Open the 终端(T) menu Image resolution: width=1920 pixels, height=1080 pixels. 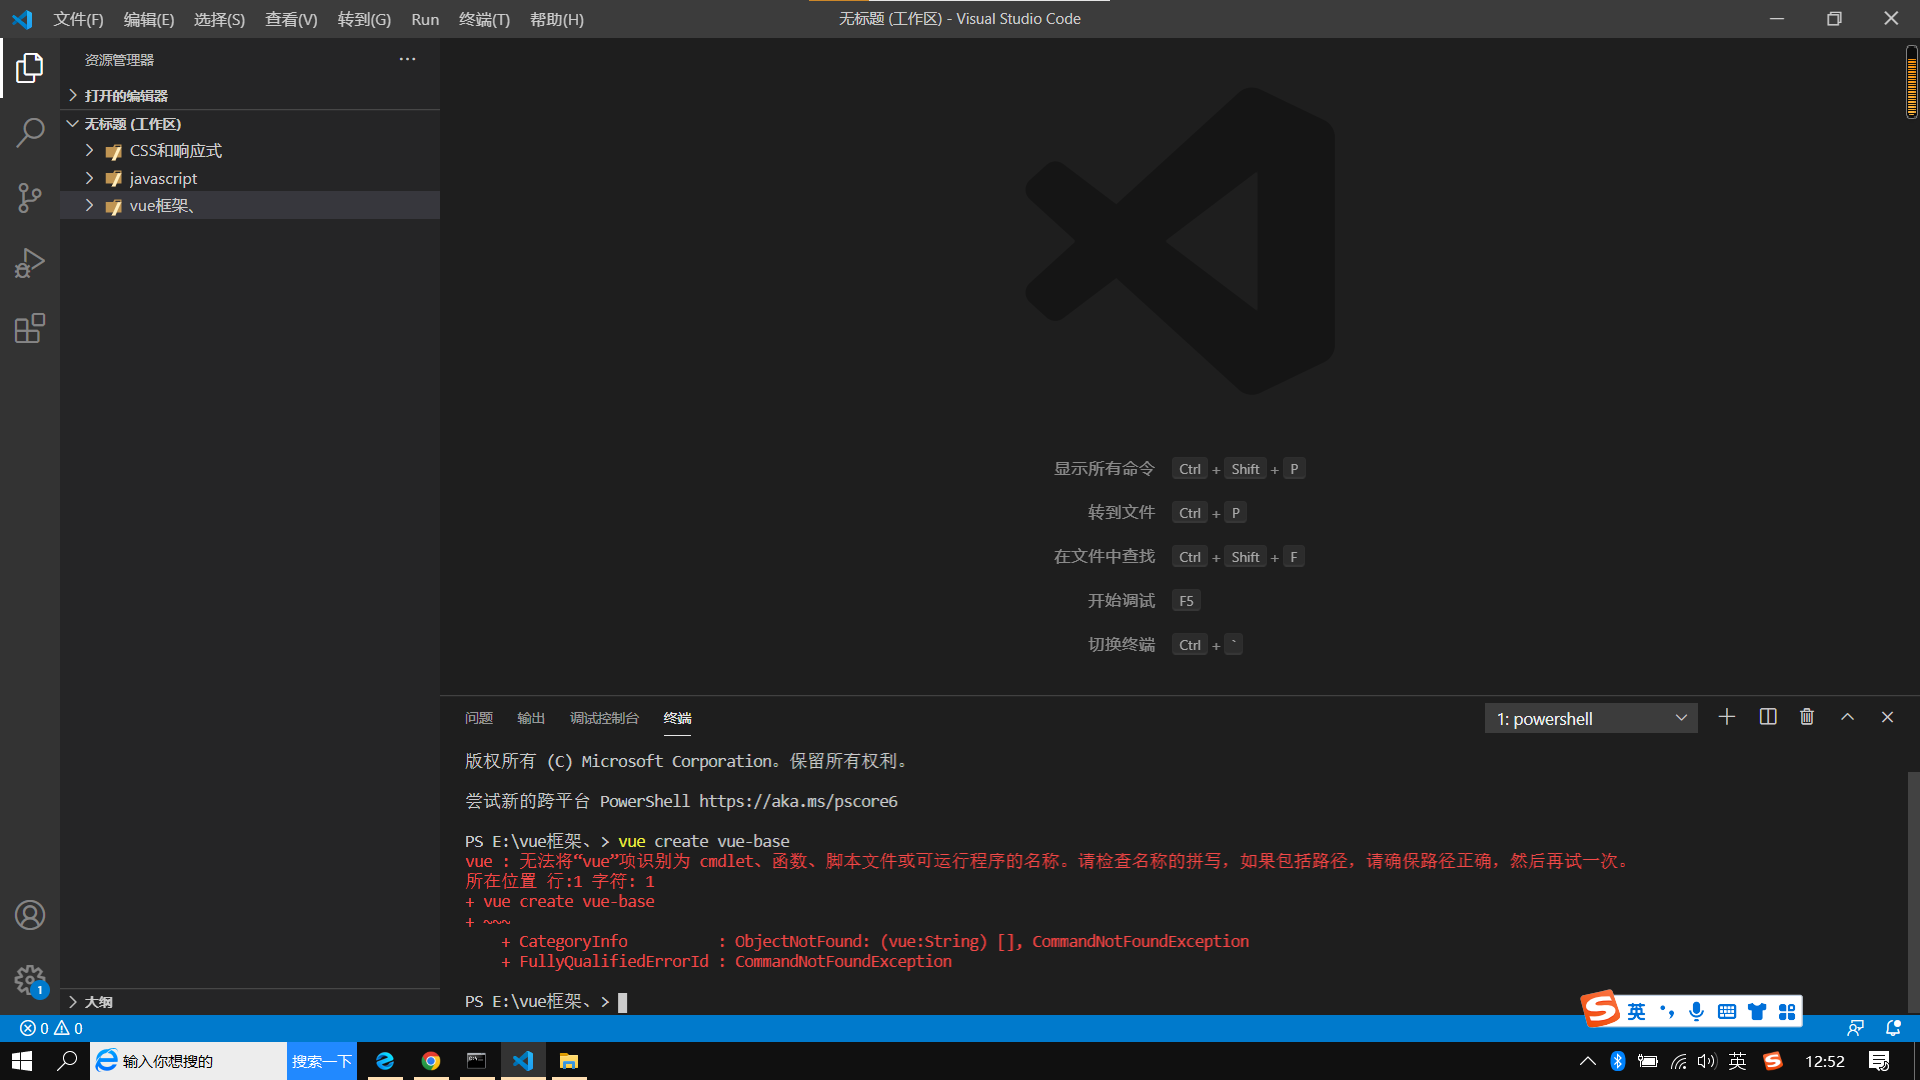(x=484, y=19)
